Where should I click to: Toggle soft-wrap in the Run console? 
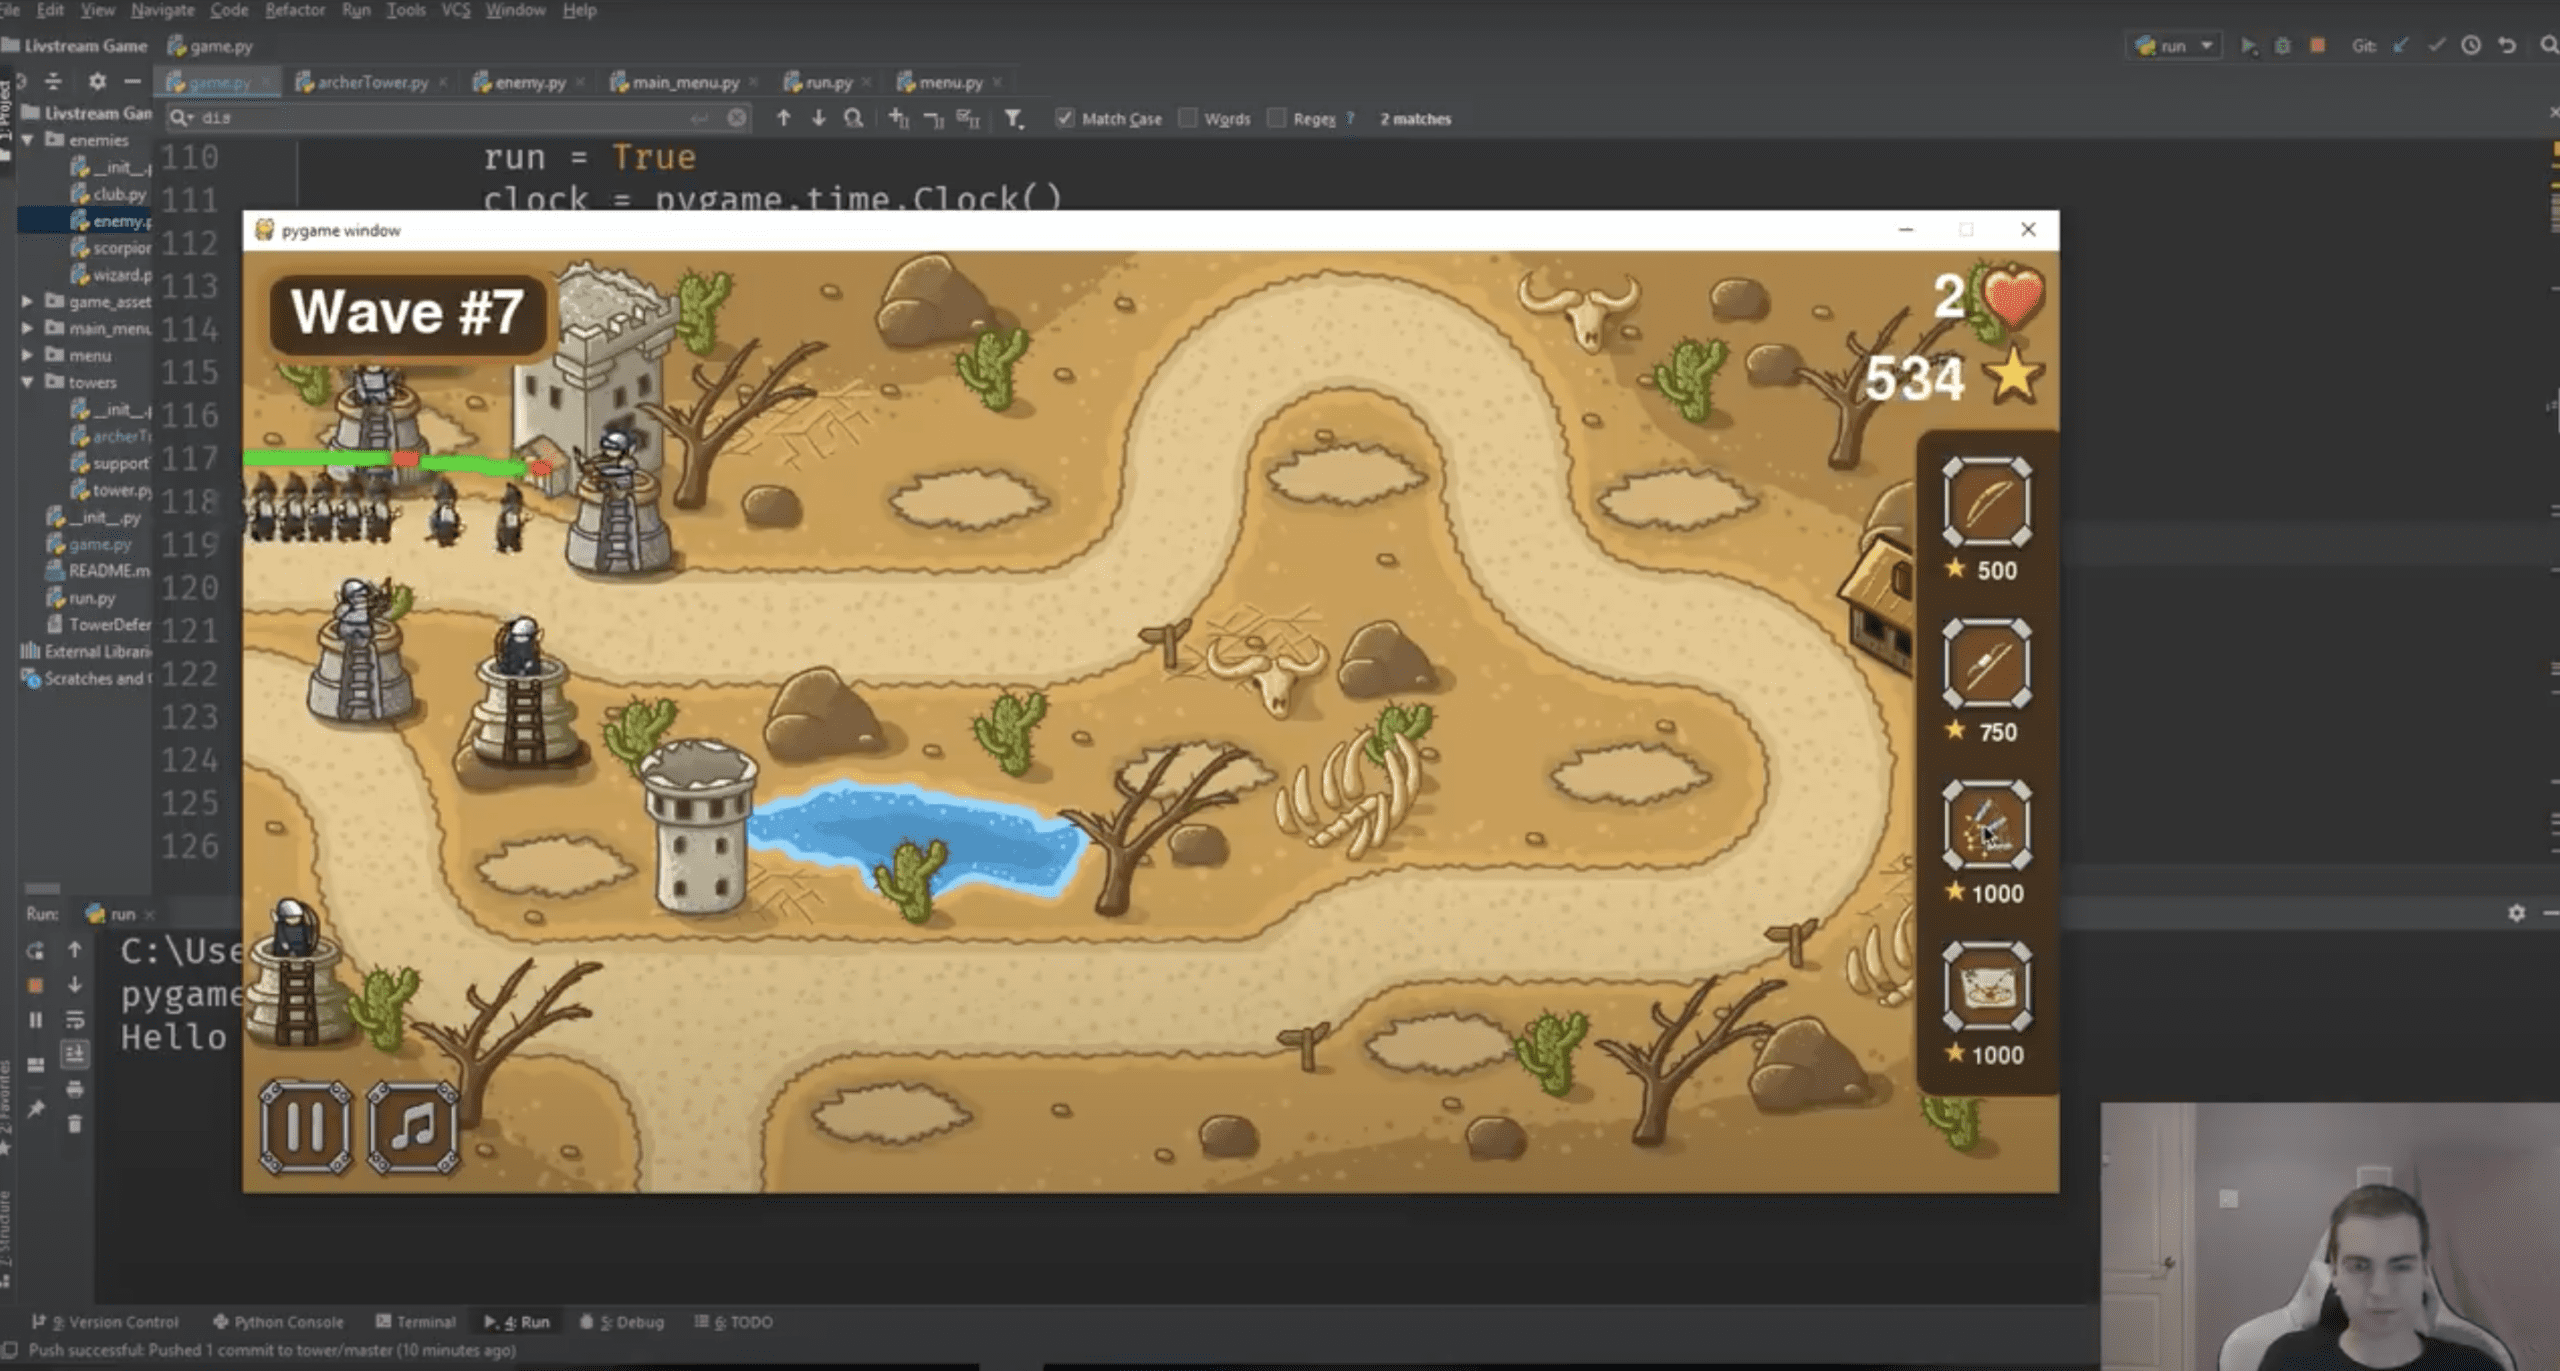coord(75,1020)
